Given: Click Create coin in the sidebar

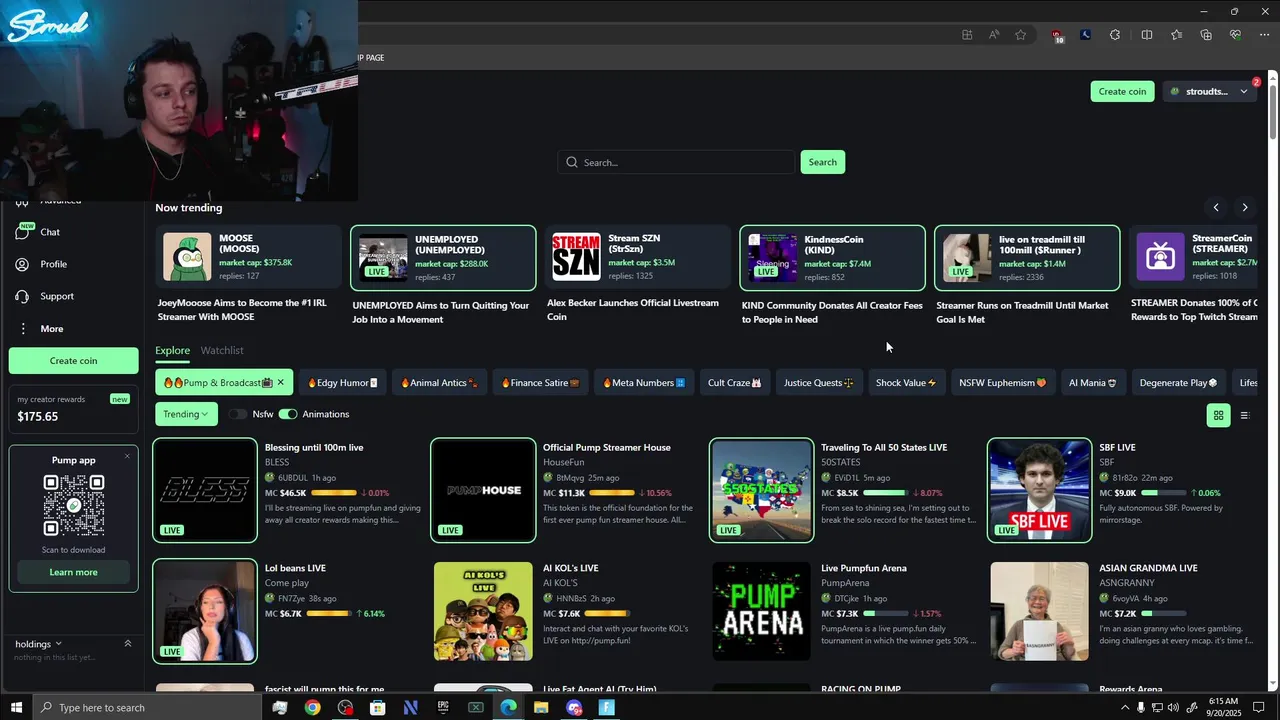Looking at the screenshot, I should (74, 360).
